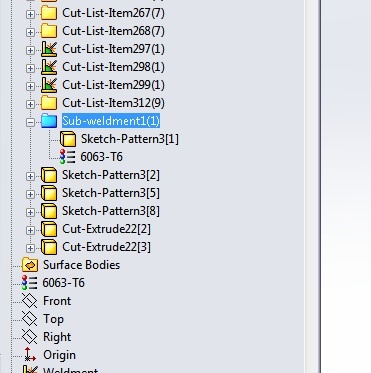Click solid body icon of Sketch-Pattern3[5]
The image size is (371, 373).
point(49,193)
